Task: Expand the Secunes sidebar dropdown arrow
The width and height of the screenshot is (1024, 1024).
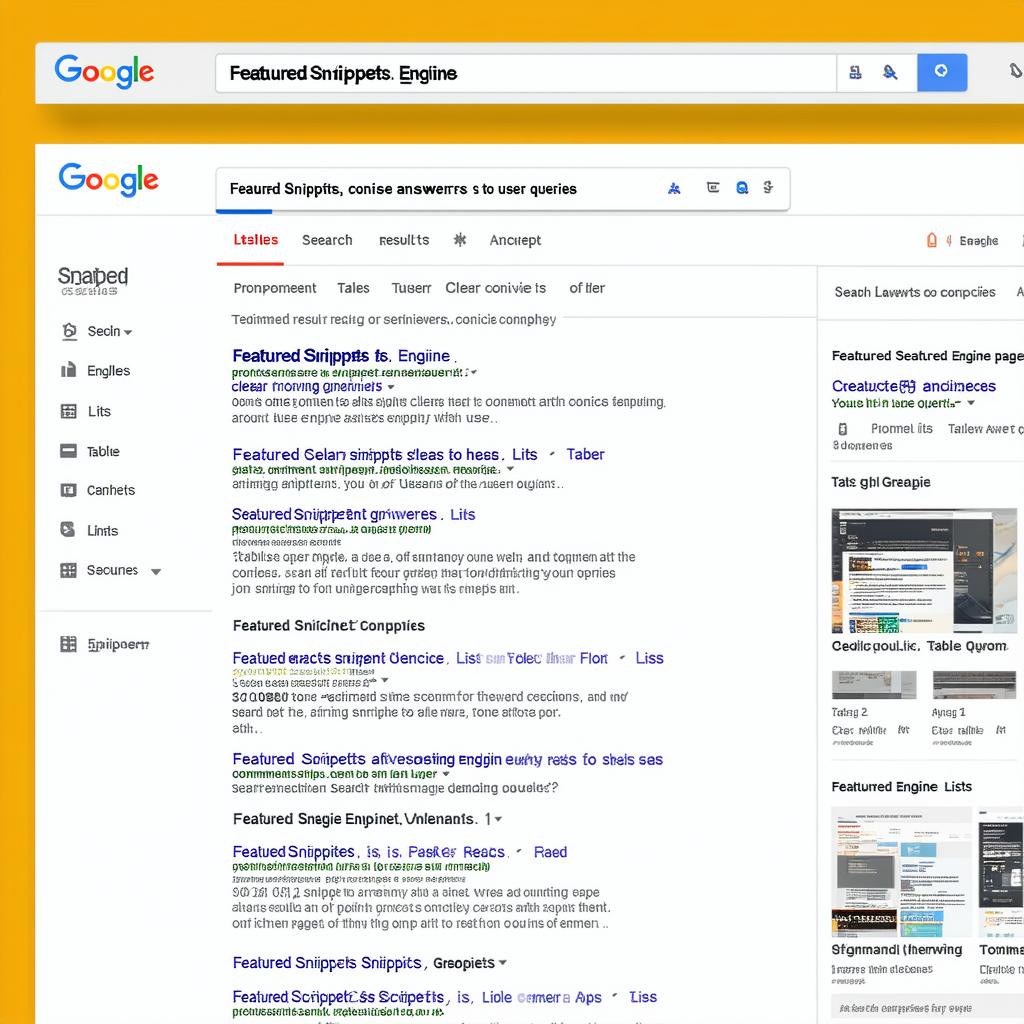Action: click(x=155, y=571)
